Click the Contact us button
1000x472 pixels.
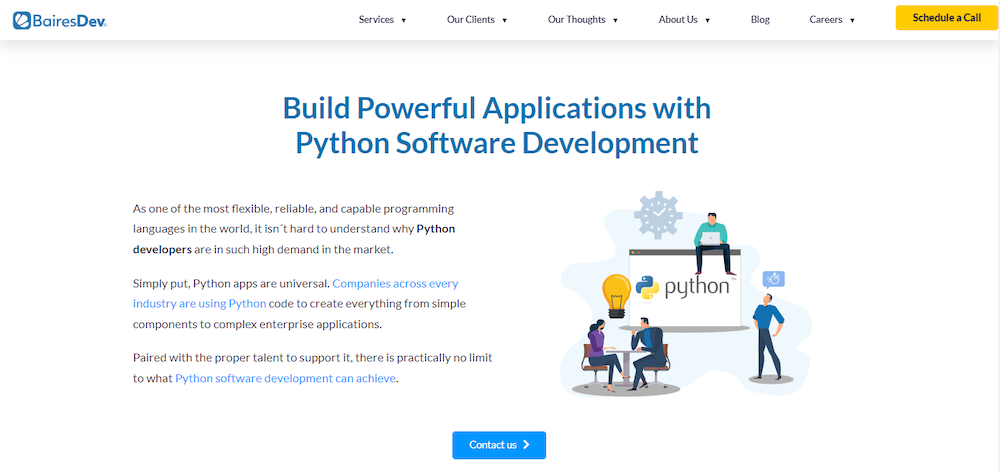[x=499, y=445]
